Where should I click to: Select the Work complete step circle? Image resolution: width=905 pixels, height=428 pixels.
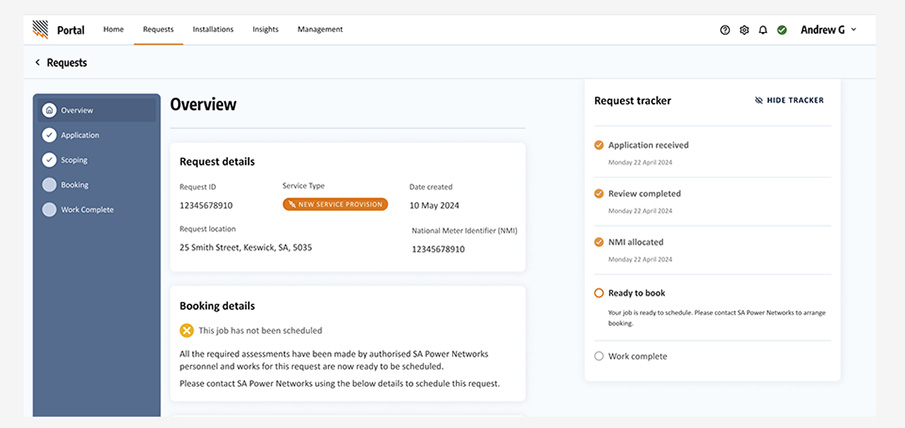(x=599, y=356)
